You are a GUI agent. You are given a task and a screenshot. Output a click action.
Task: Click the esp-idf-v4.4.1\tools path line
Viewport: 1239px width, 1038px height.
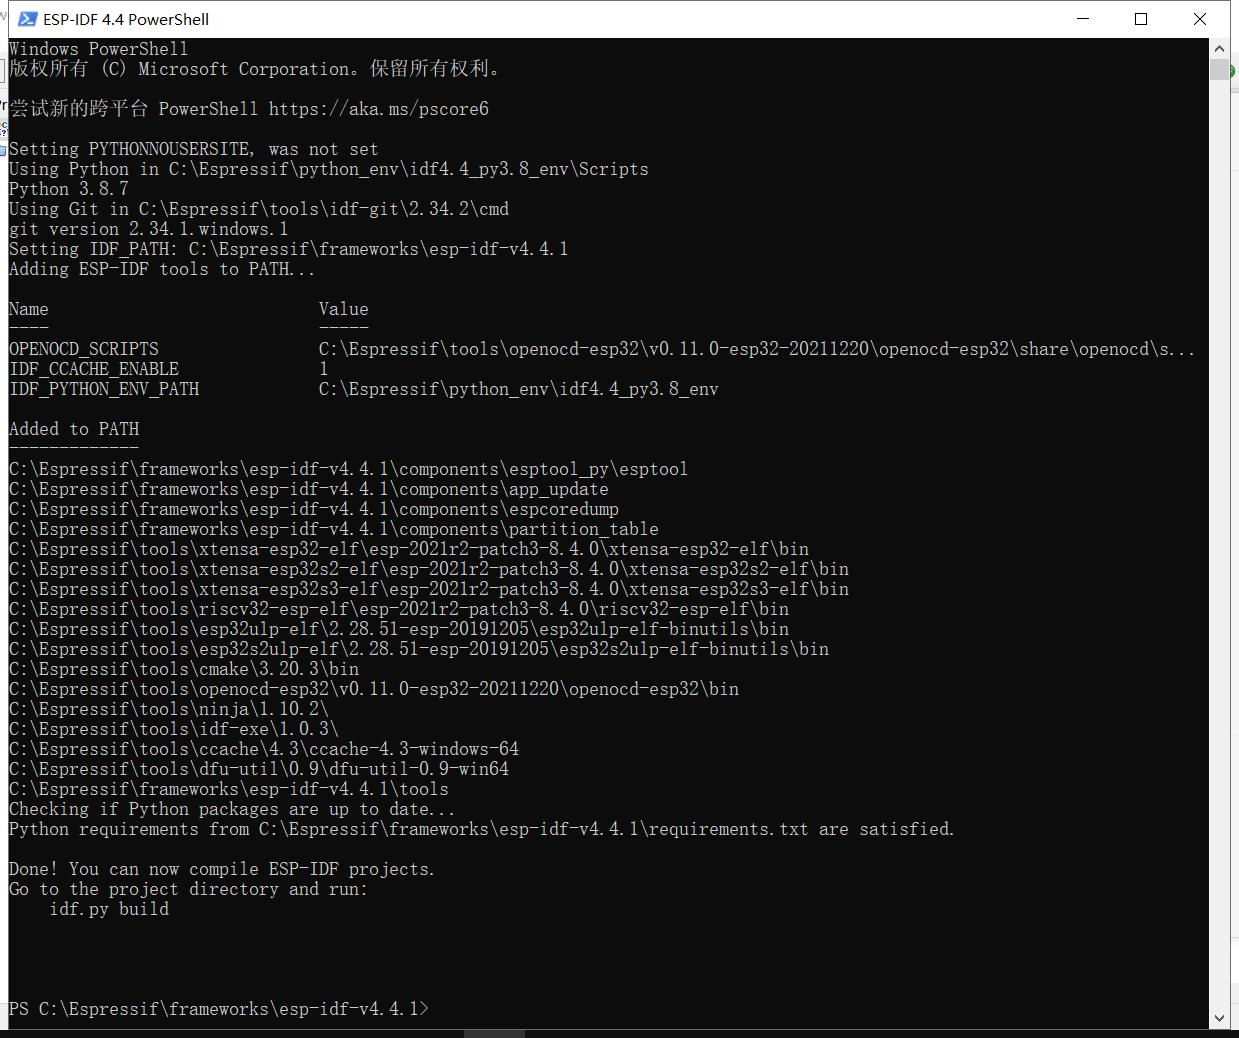229,789
